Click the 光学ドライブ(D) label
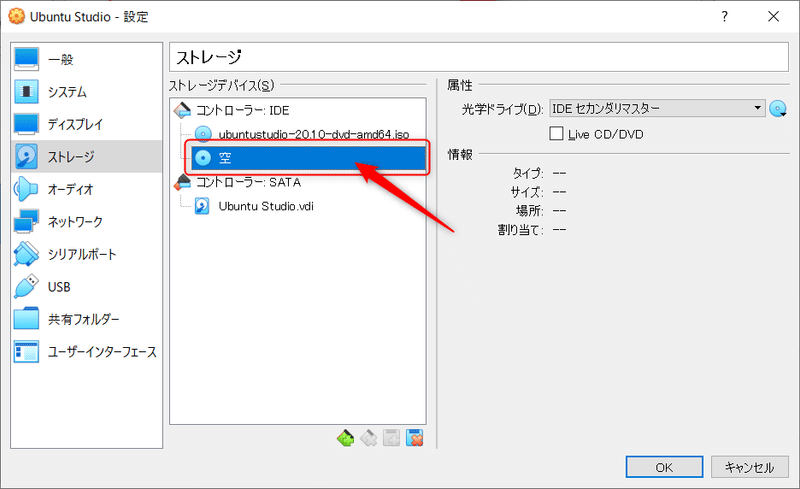 click(x=503, y=109)
